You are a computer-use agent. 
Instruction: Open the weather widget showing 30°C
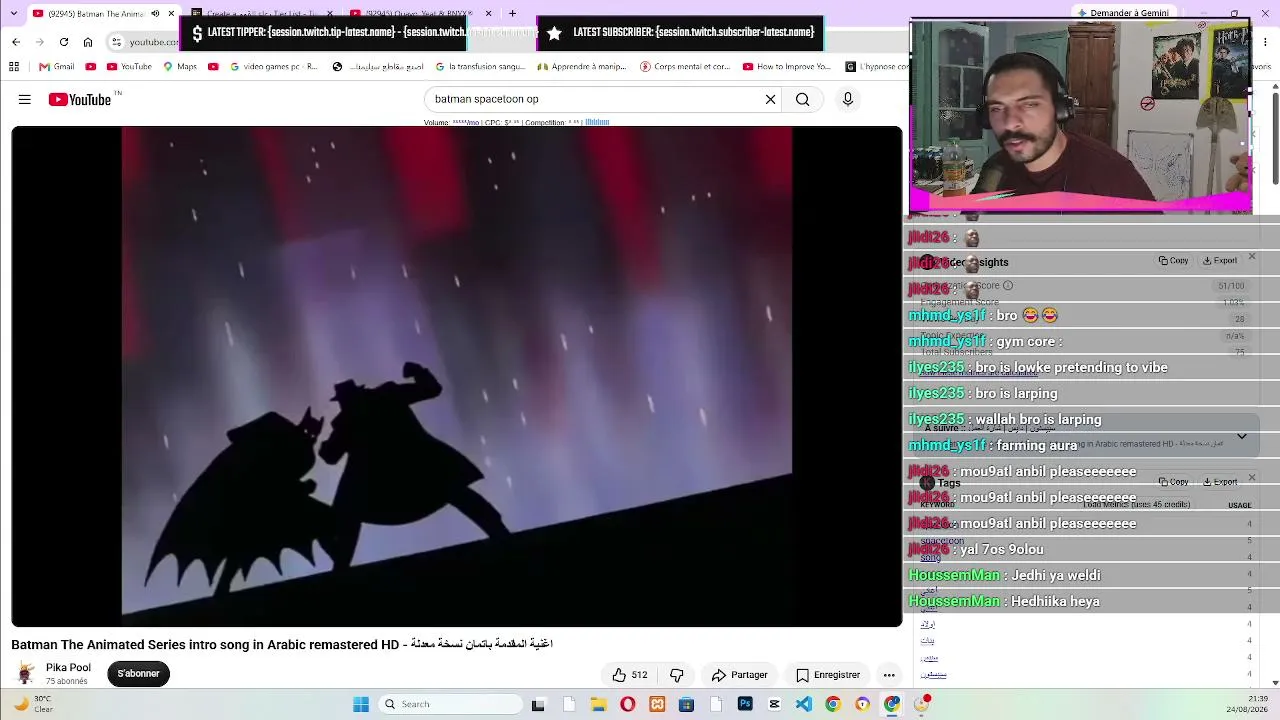32,704
